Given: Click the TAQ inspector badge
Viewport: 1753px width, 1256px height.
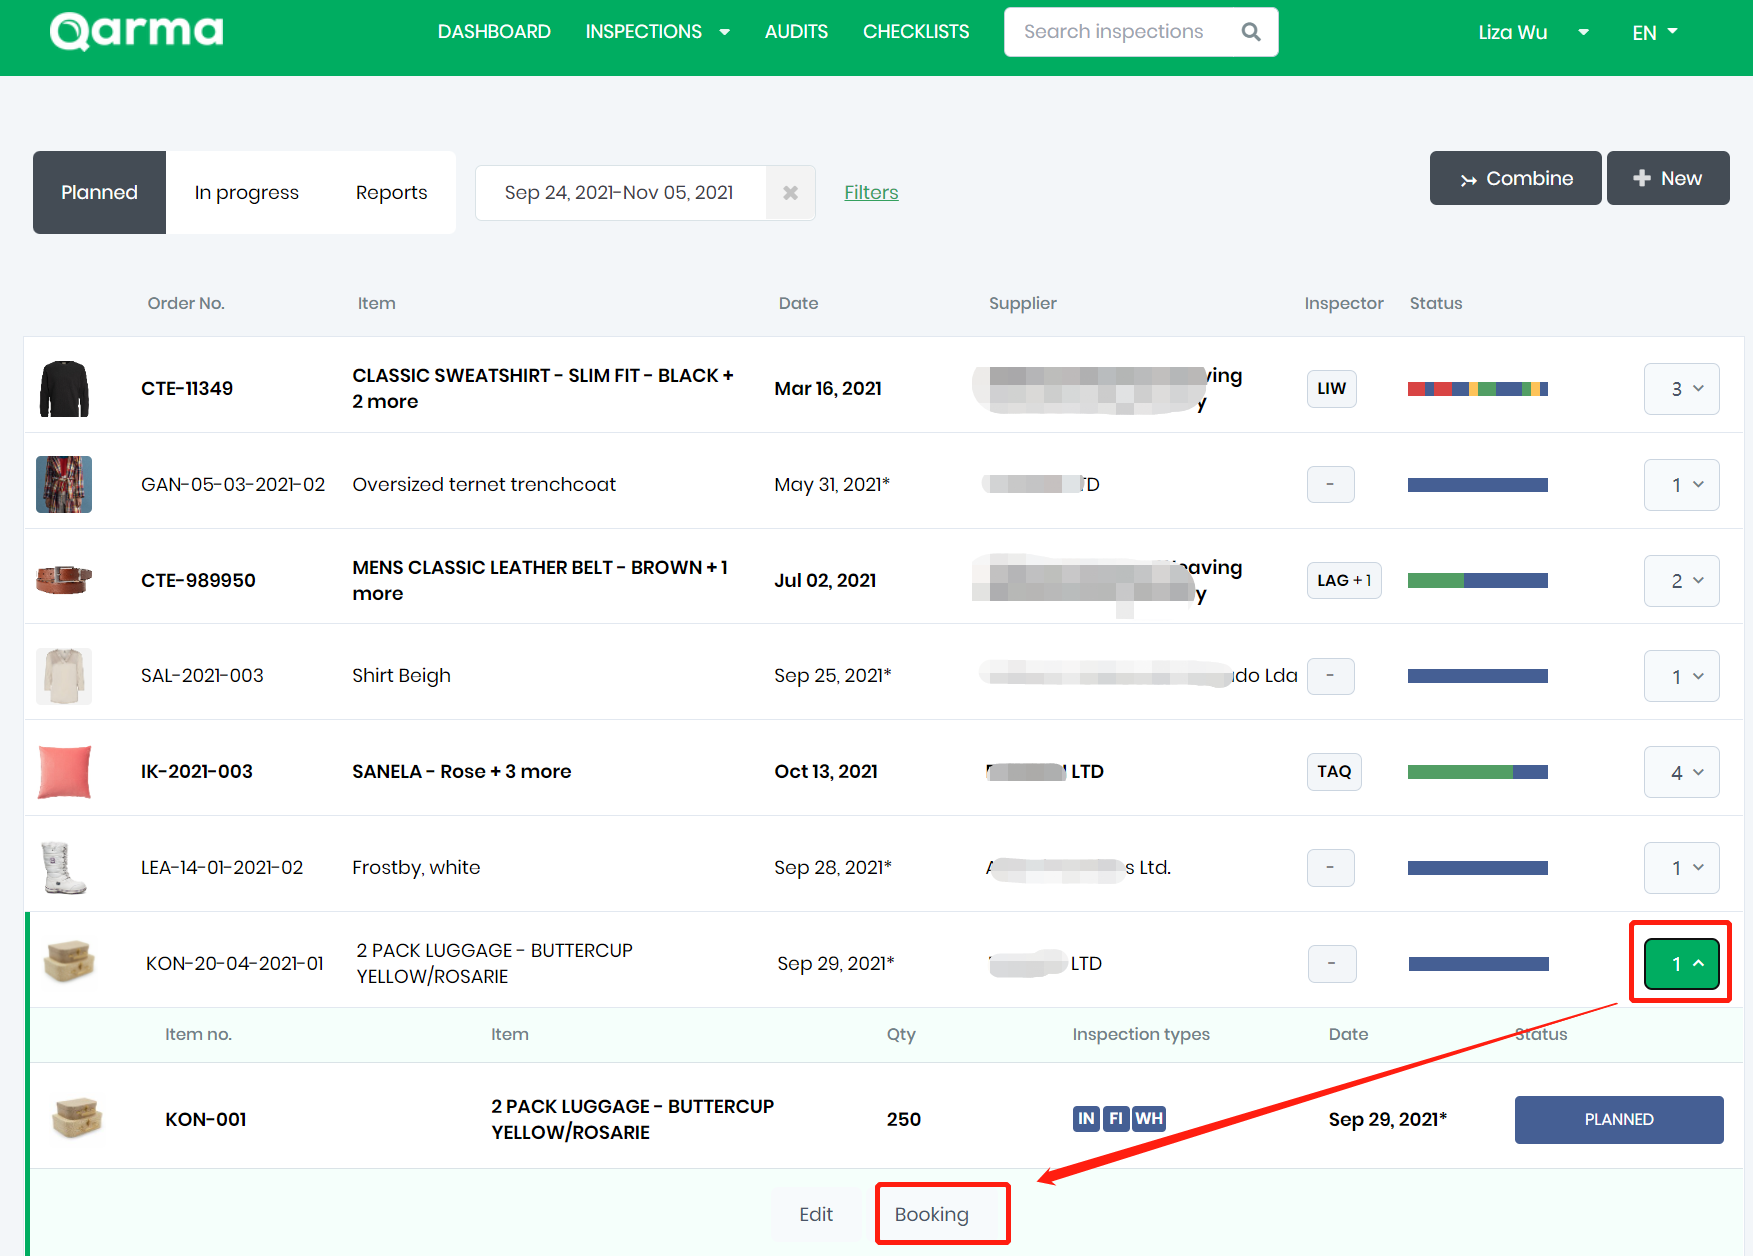Looking at the screenshot, I should [1334, 772].
